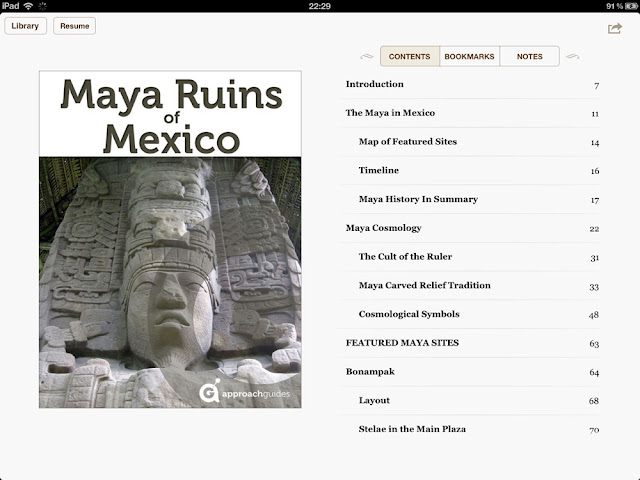Viewport: 640px width, 480px height.
Task: Open Stelae in the Main Plaza
Action: pos(412,429)
